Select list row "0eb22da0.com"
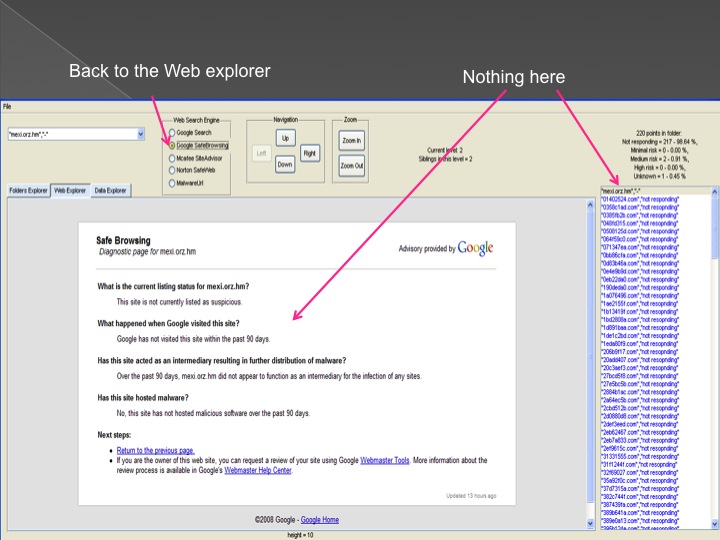This screenshot has height=540, width=720. tap(656, 279)
